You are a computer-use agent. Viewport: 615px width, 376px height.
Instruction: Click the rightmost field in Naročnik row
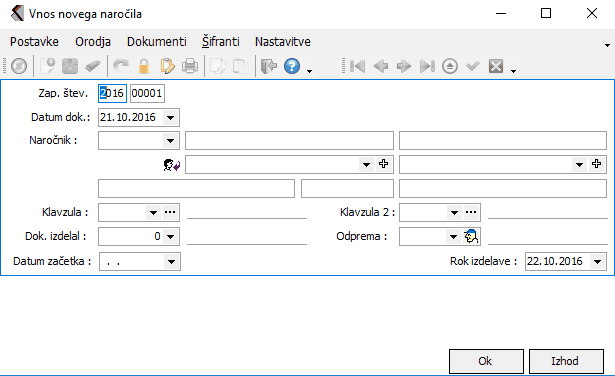click(503, 140)
